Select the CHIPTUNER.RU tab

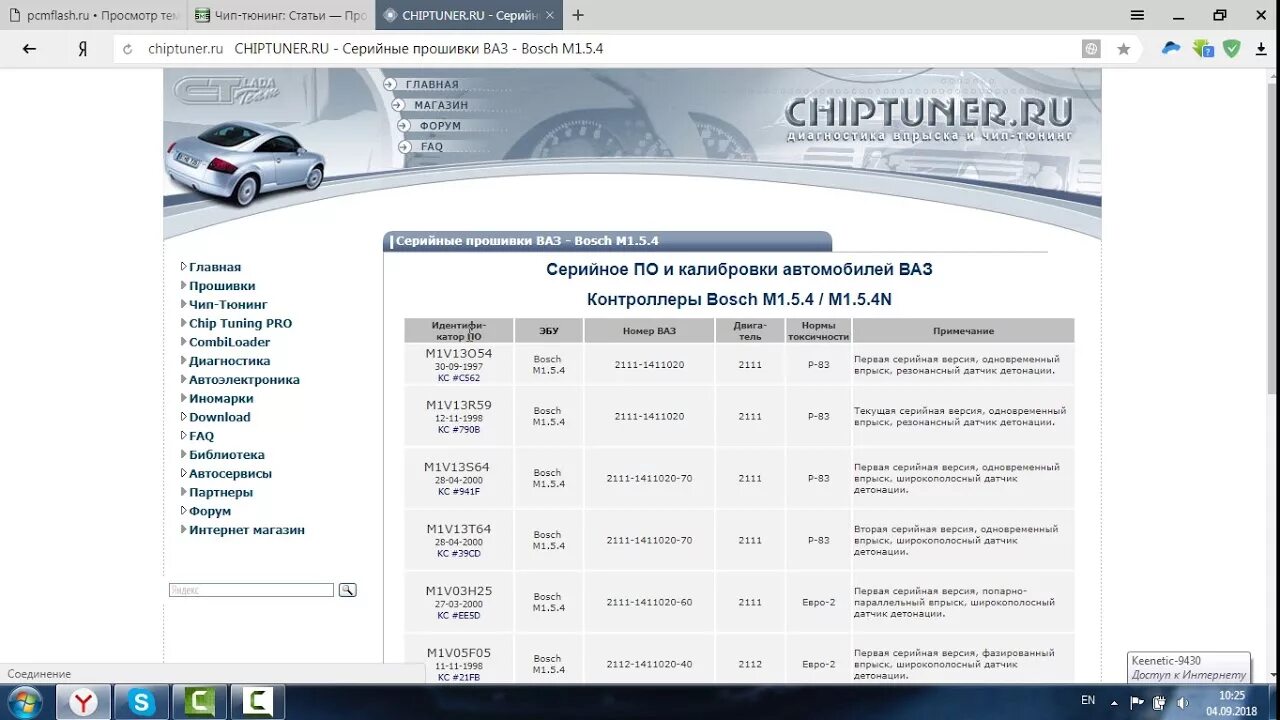point(469,15)
